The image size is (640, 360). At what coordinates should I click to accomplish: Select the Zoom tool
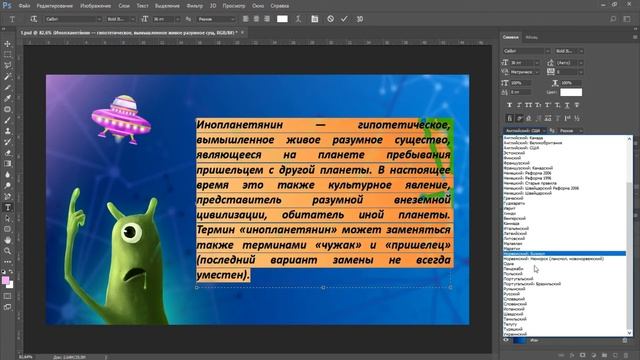7,251
